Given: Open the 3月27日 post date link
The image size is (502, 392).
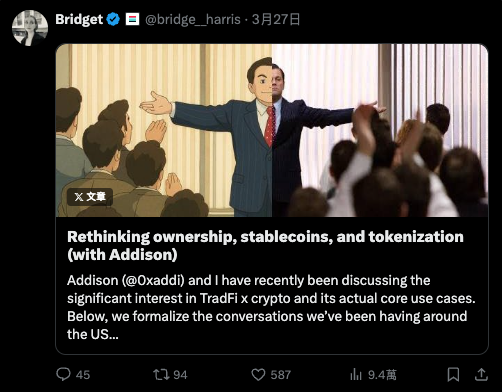Looking at the screenshot, I should coord(276,19).
